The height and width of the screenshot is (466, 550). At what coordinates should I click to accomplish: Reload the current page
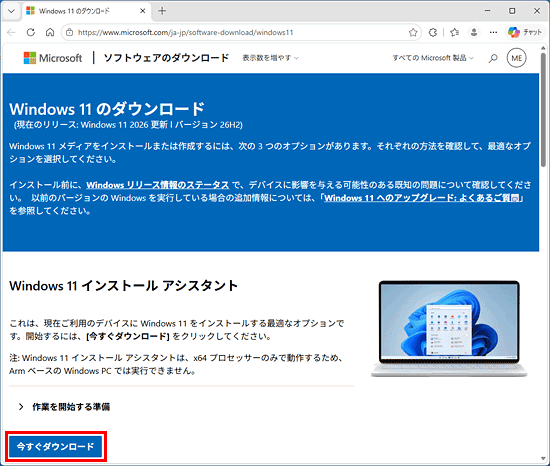pyautogui.click(x=31, y=33)
